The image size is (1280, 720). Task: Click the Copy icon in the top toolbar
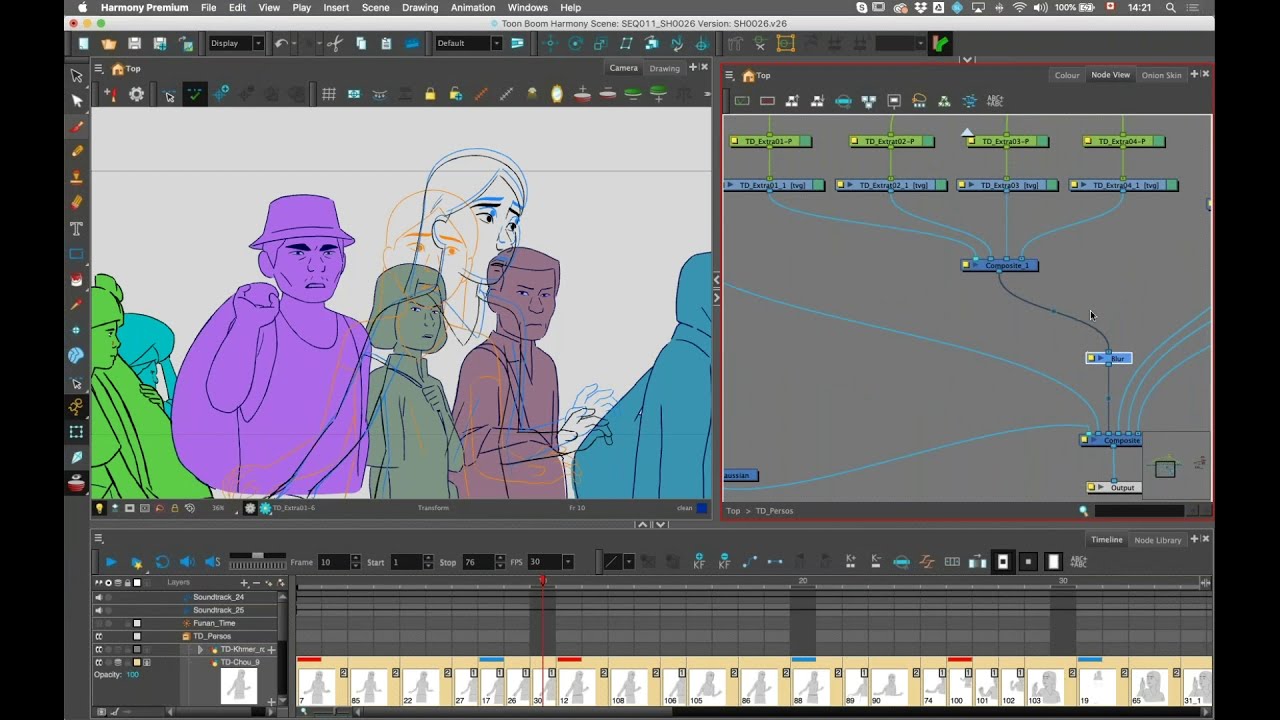360,43
